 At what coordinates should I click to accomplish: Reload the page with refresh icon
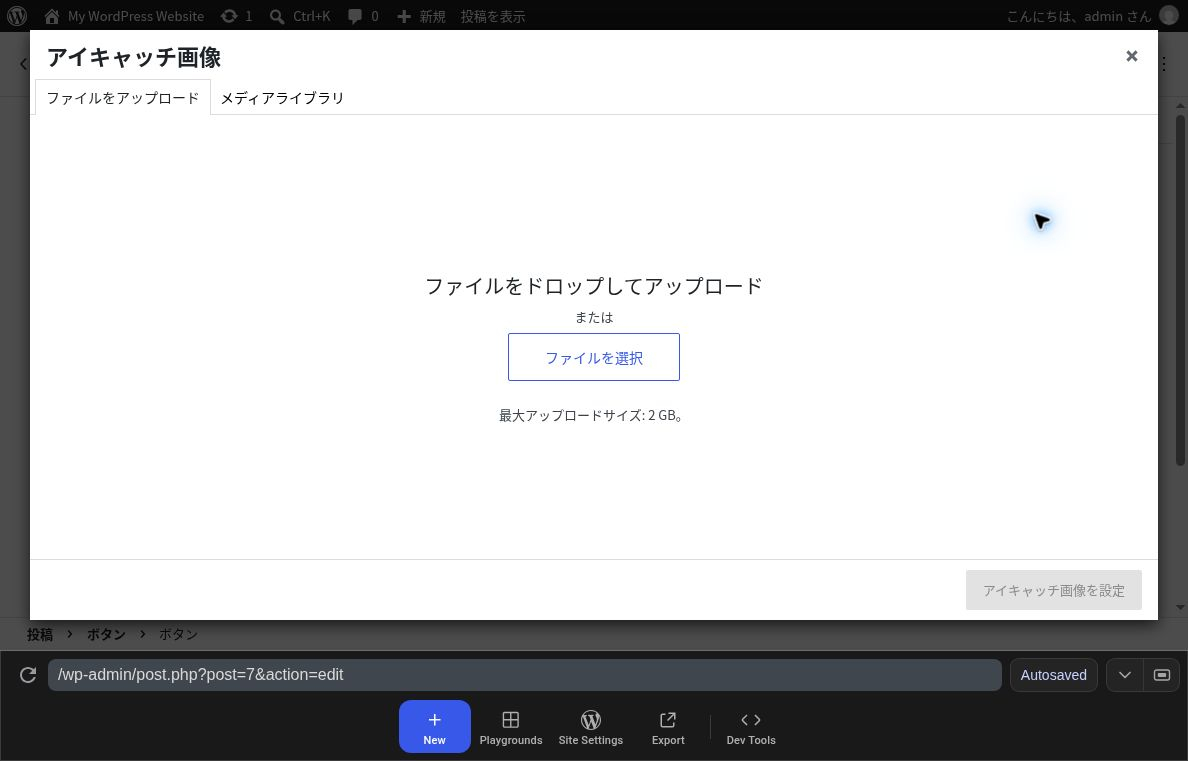(28, 675)
